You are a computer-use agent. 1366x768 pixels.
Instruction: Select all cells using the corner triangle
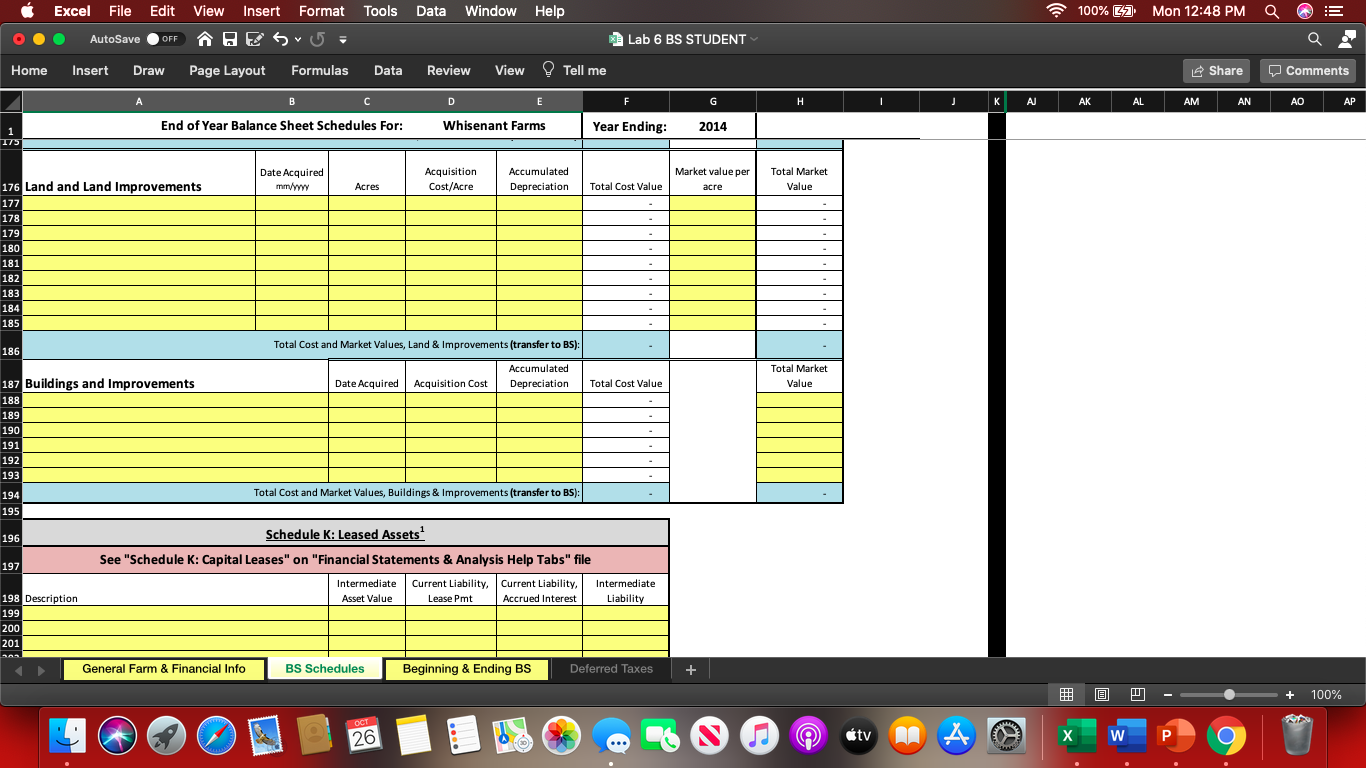tap(11, 101)
